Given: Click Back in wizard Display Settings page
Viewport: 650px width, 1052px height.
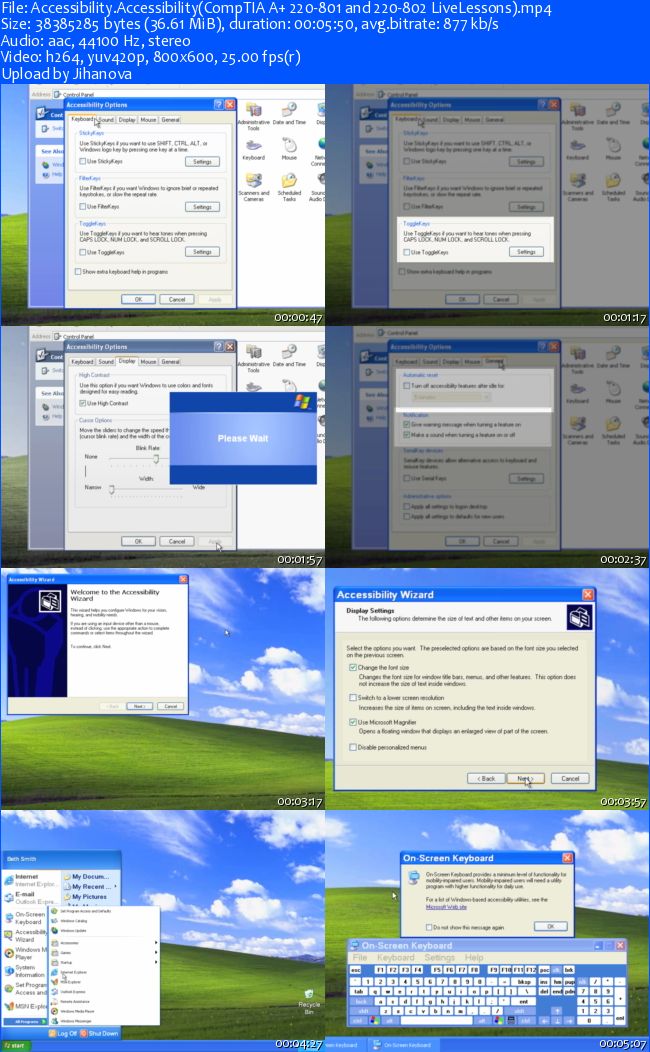Looking at the screenshot, I should click(486, 778).
